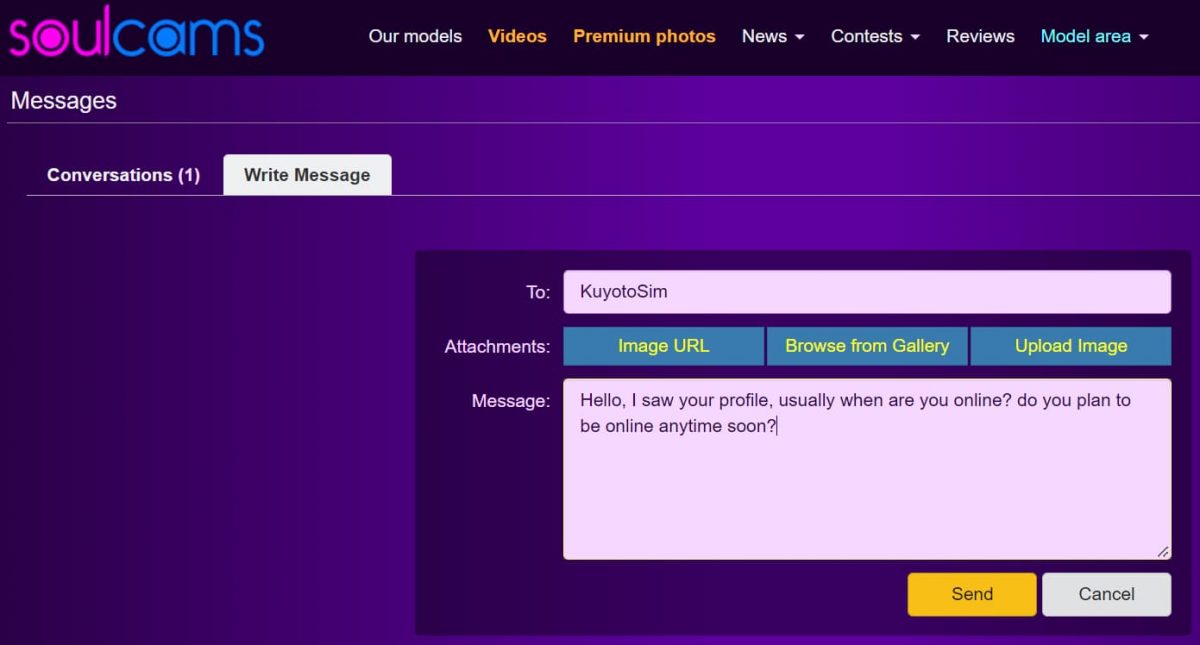The height and width of the screenshot is (645, 1200).
Task: Expand the Model area dropdown
Action: click(x=1094, y=36)
